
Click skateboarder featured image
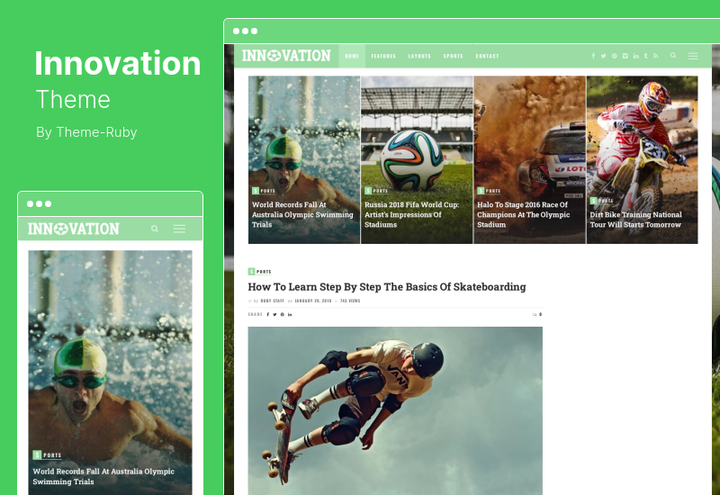point(395,411)
